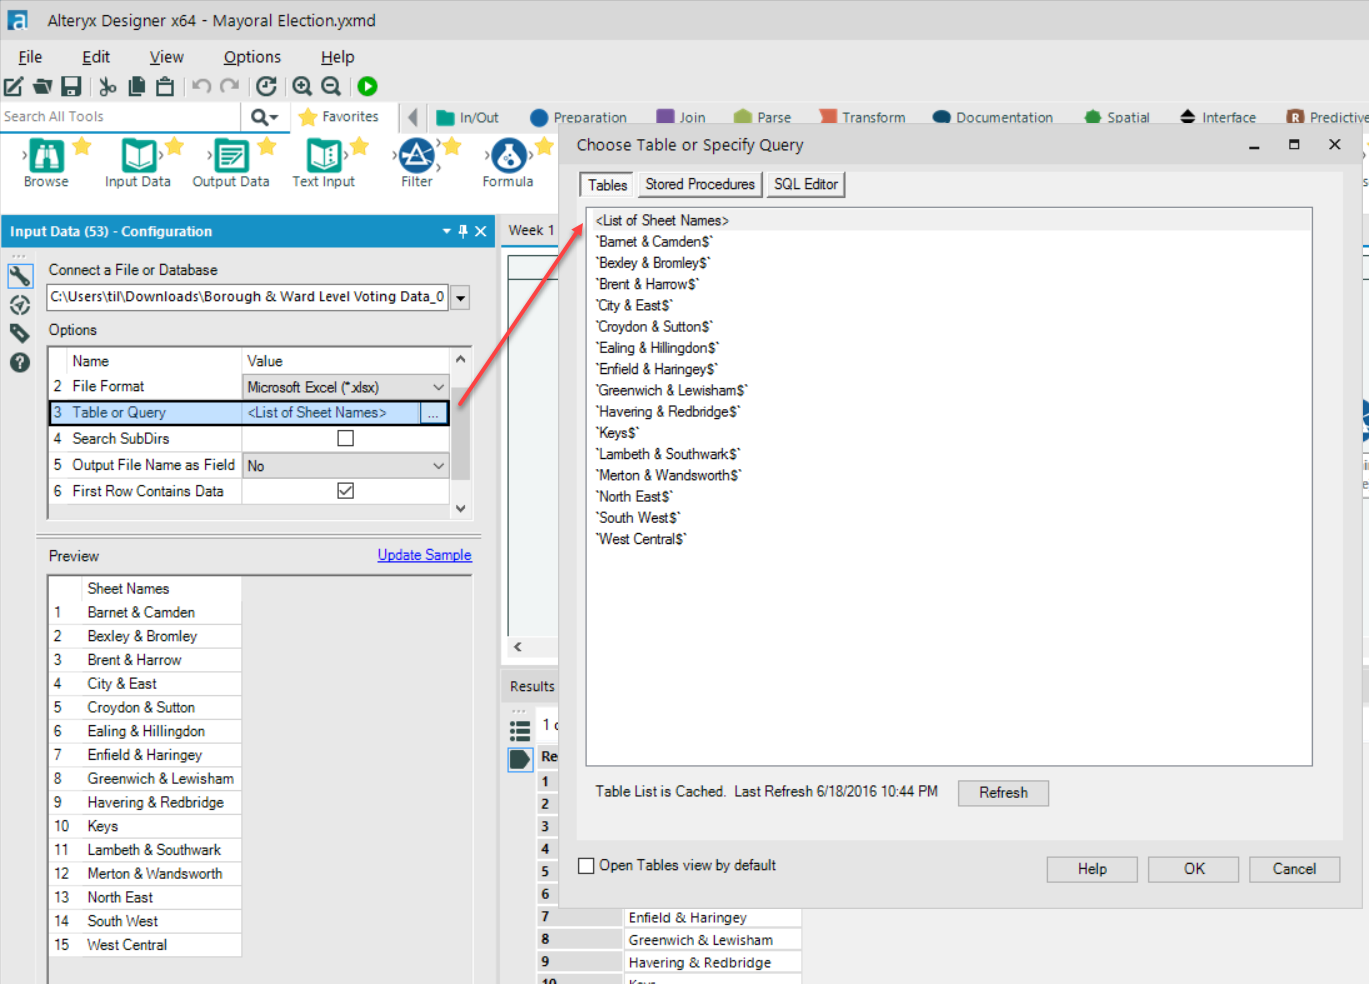This screenshot has width=1369, height=984.
Task: Select the Filter tool icon
Action: (x=417, y=156)
